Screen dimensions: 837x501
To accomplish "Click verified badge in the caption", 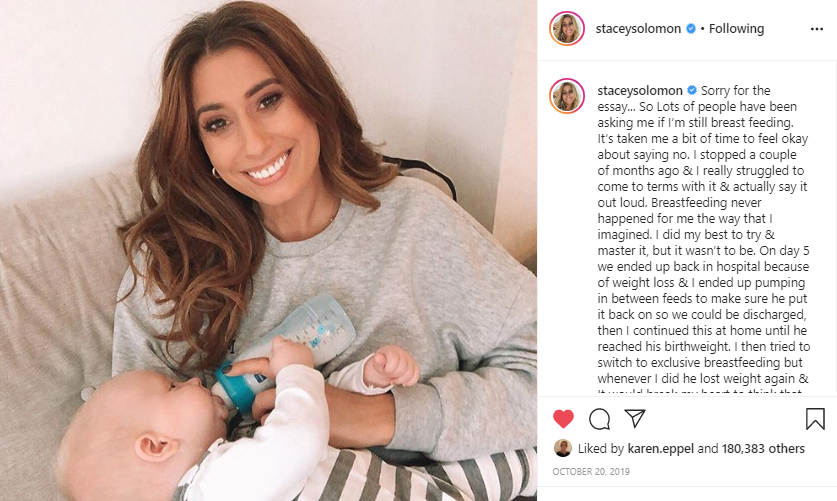I will coord(692,90).
